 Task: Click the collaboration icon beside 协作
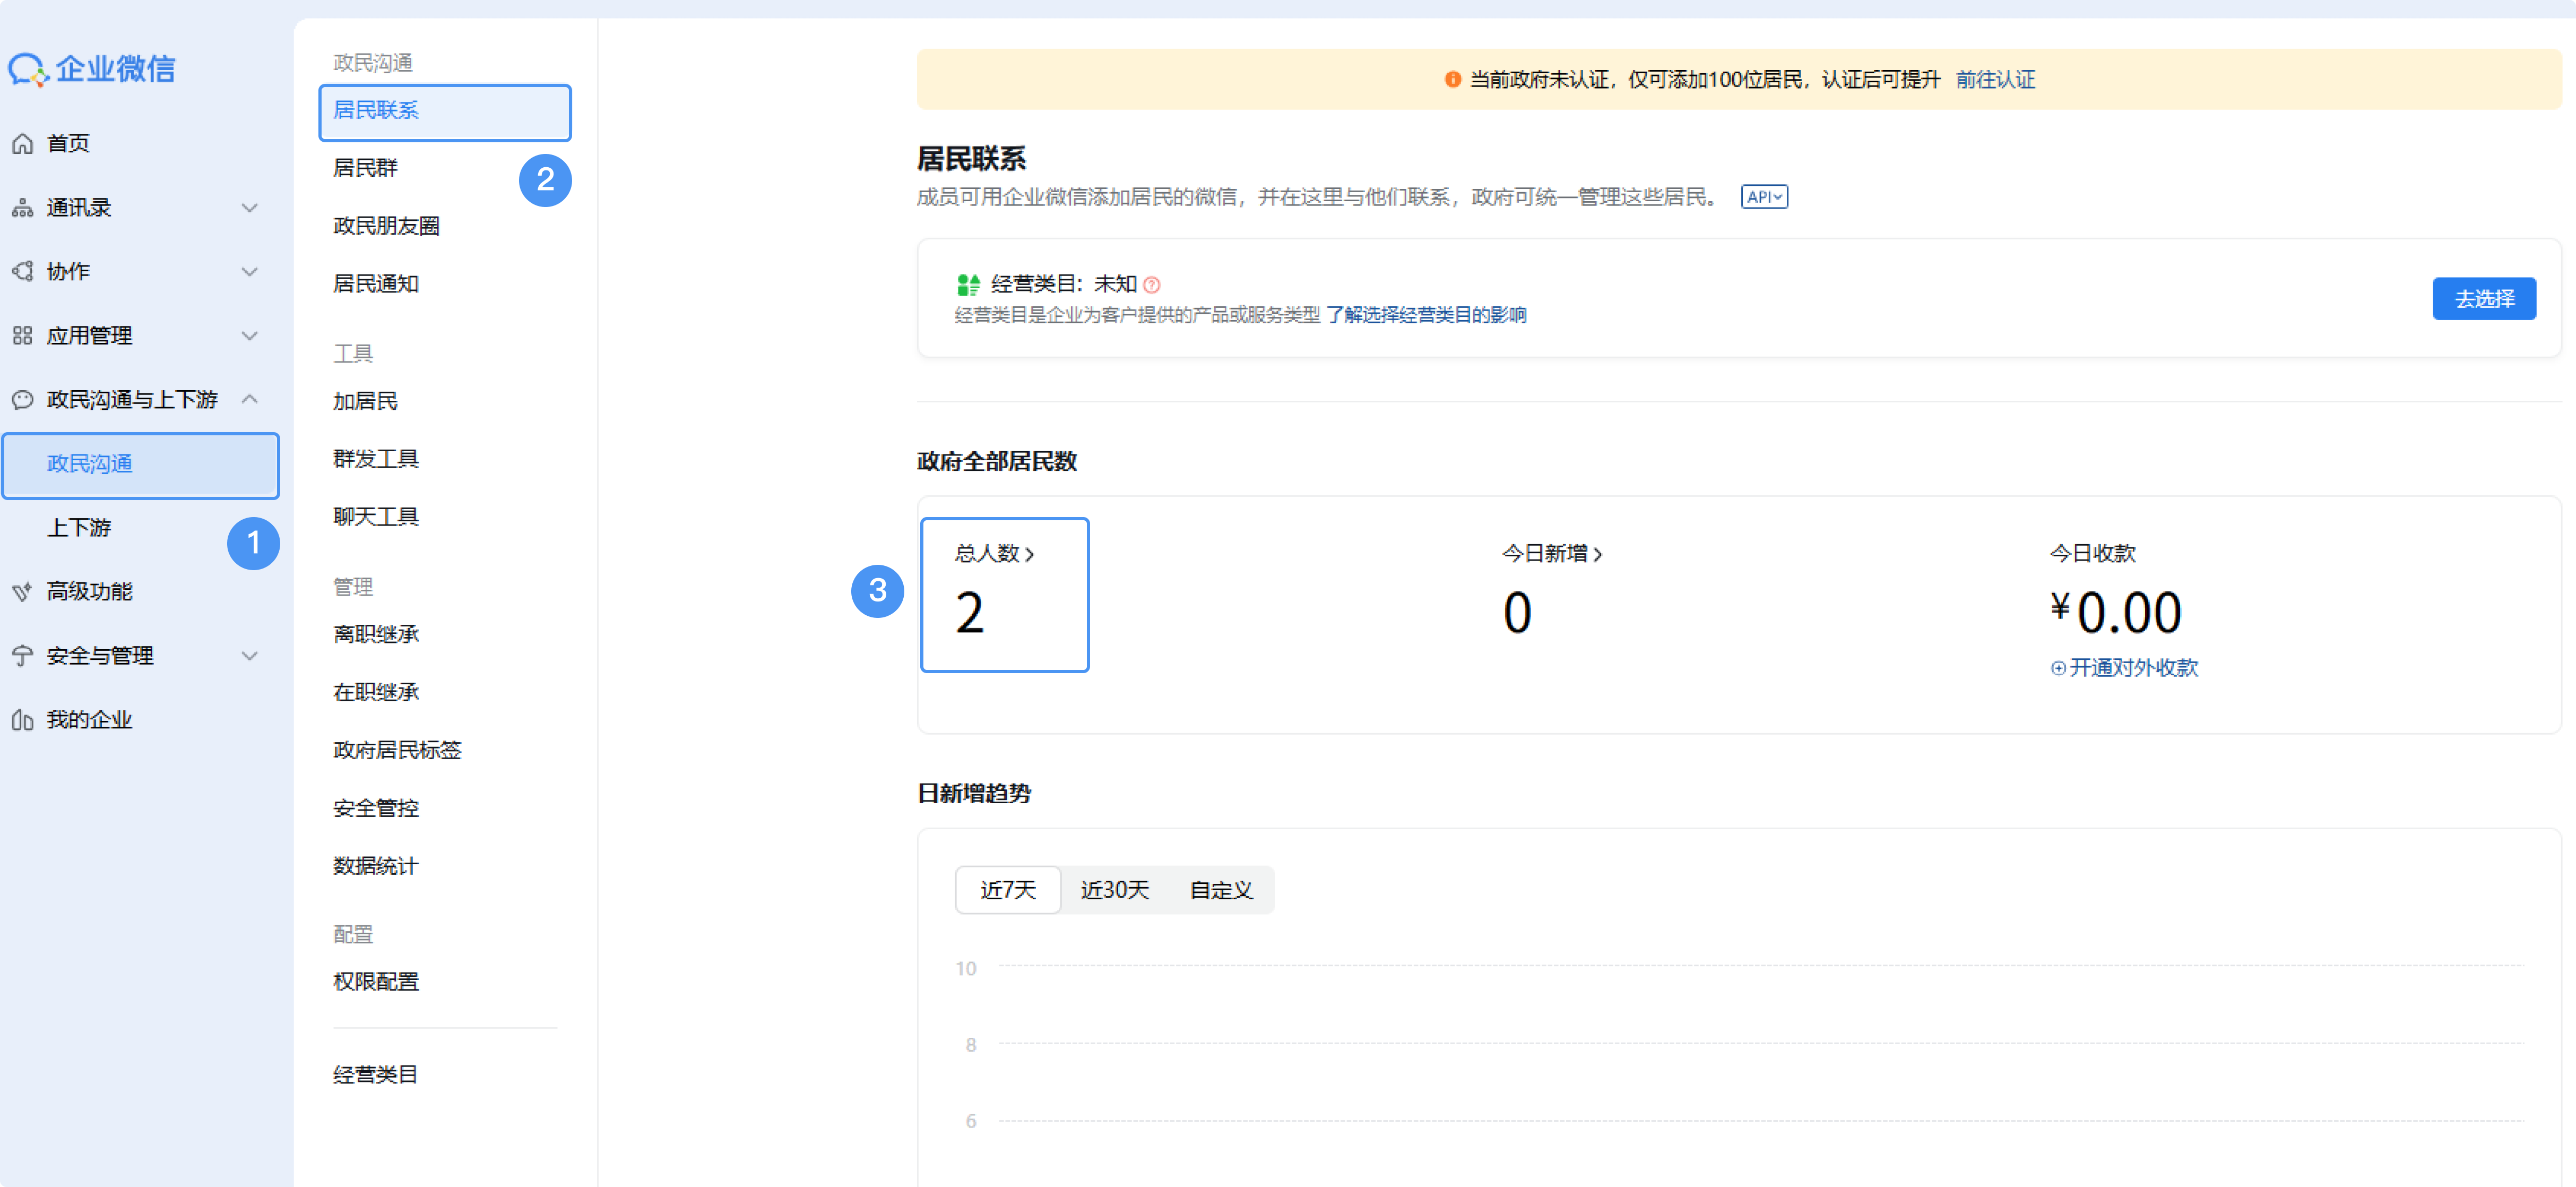pyautogui.click(x=22, y=272)
